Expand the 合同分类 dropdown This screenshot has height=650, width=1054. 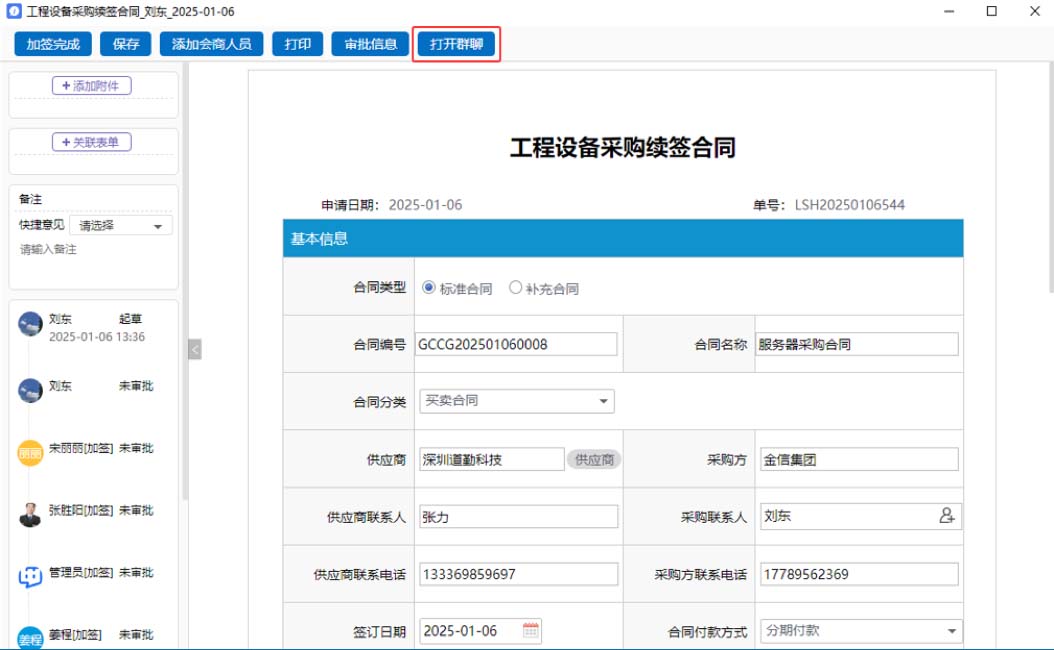(x=516, y=401)
